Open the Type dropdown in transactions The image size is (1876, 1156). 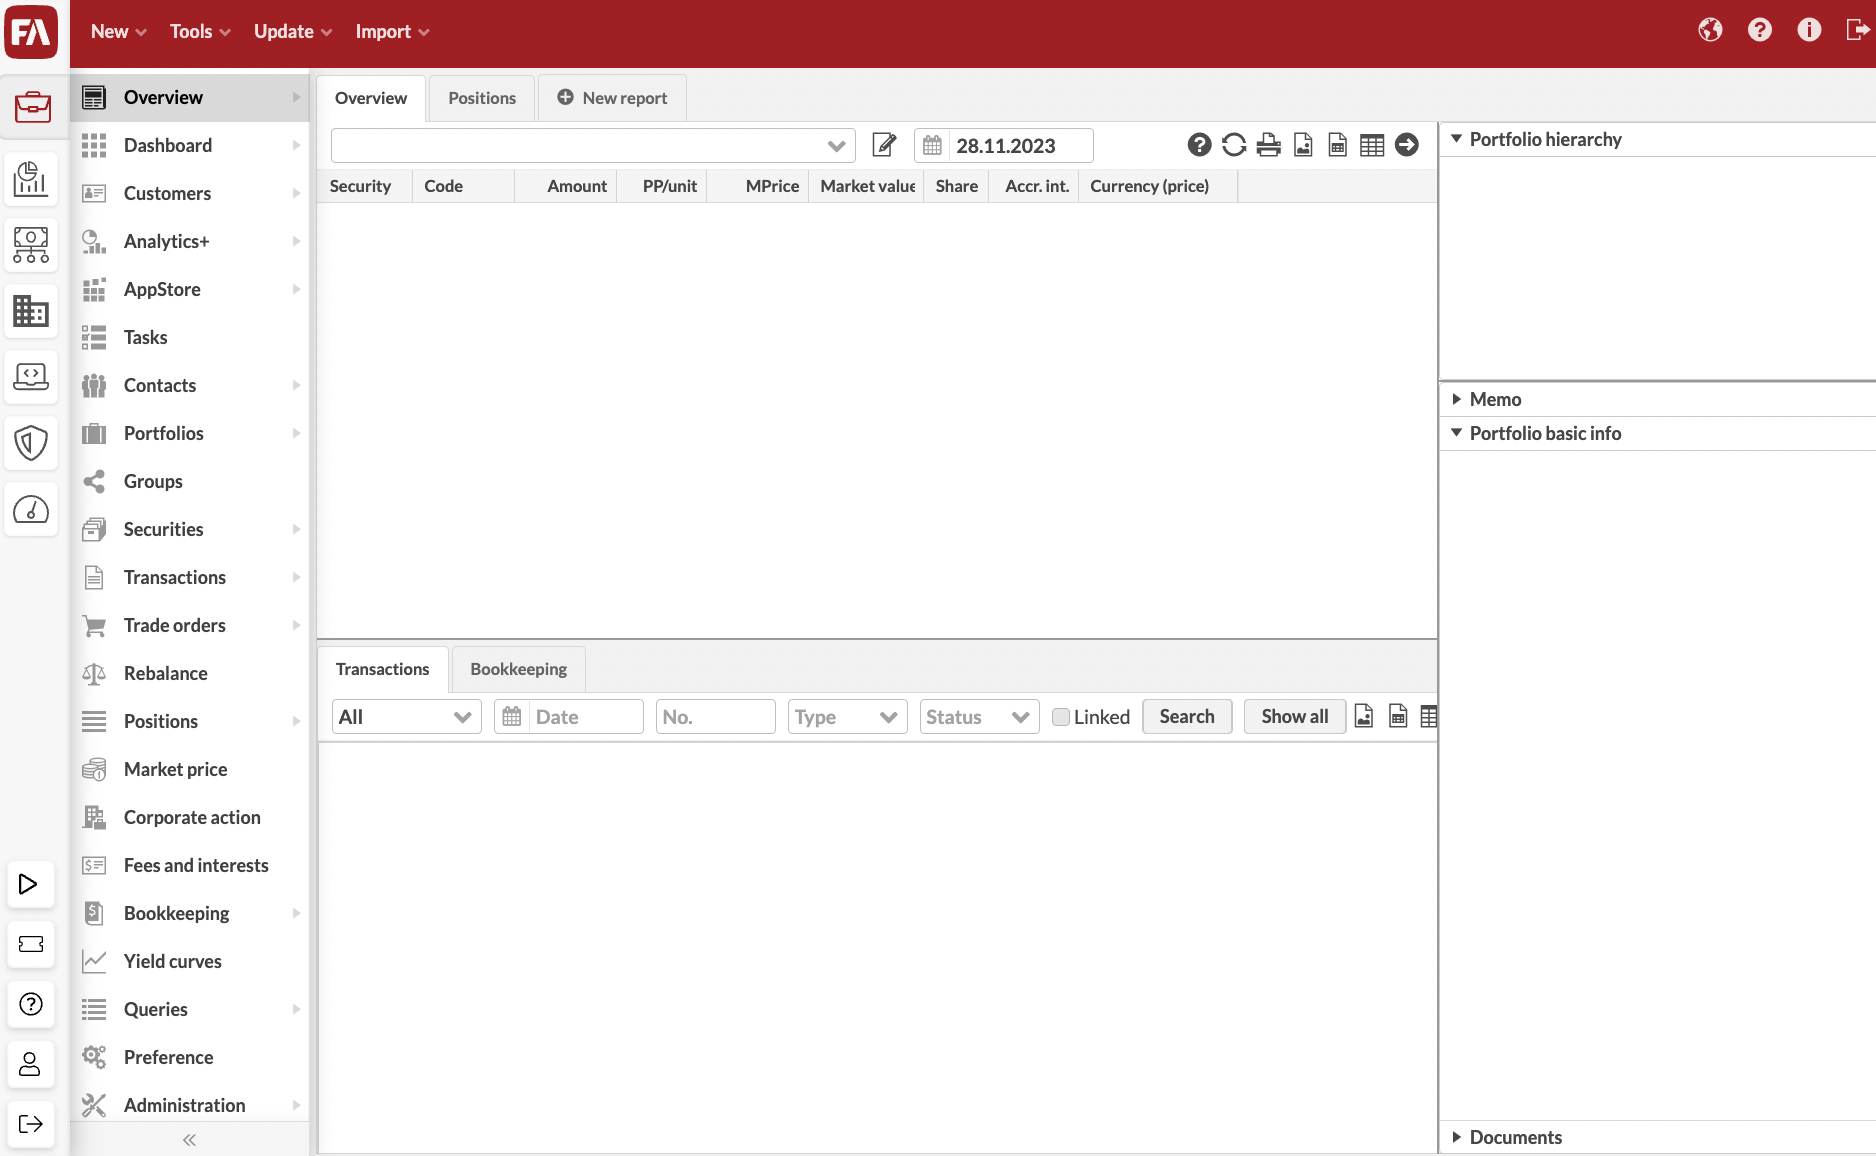pos(847,717)
